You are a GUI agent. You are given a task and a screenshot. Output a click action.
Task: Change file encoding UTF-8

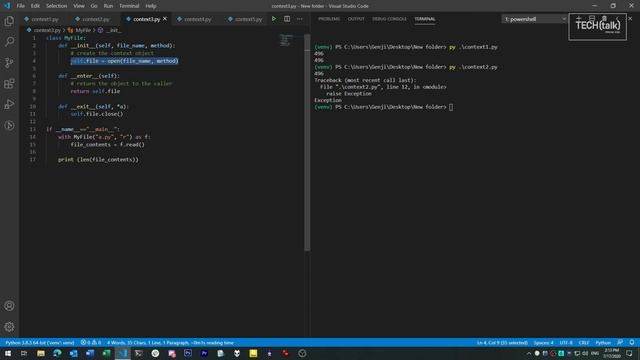(566, 342)
